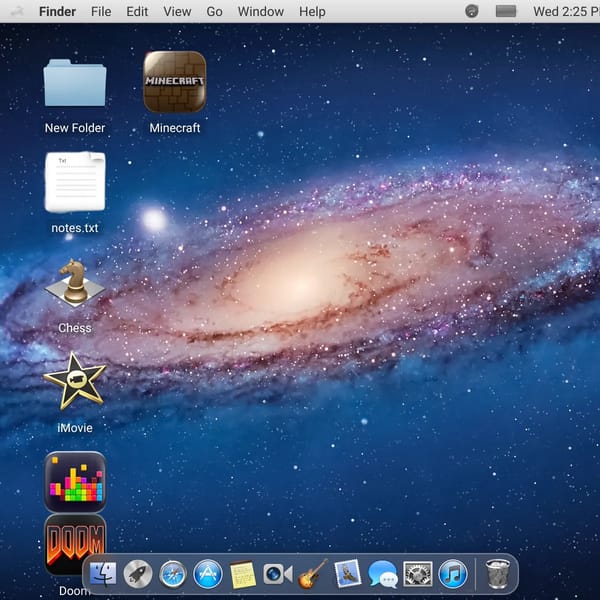The image size is (600, 600).
Task: Open System Preferences gear in the Dock
Action: pyautogui.click(x=418, y=574)
